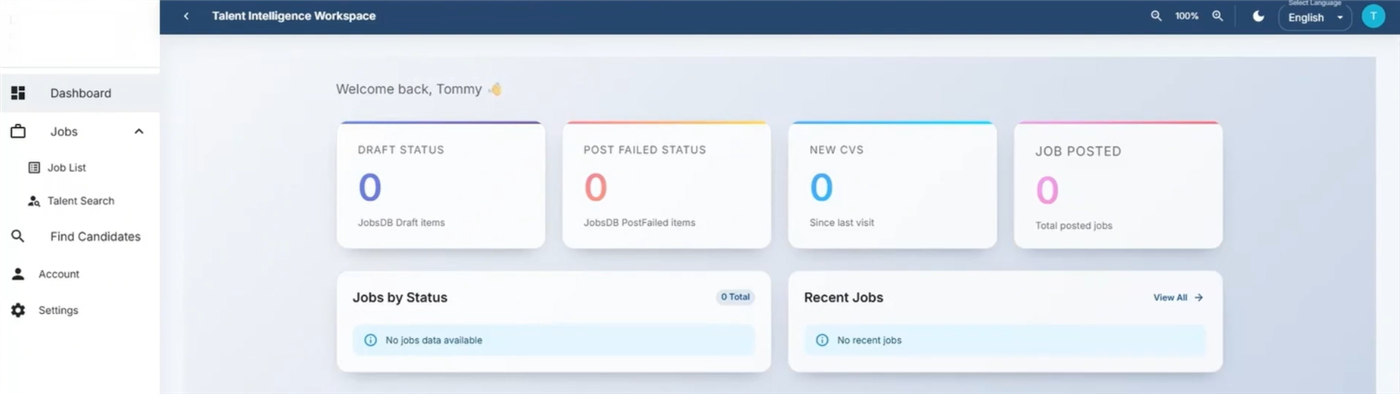Click the 'Jobs by Status' heading
The height and width of the screenshot is (394, 1400).
tap(400, 297)
